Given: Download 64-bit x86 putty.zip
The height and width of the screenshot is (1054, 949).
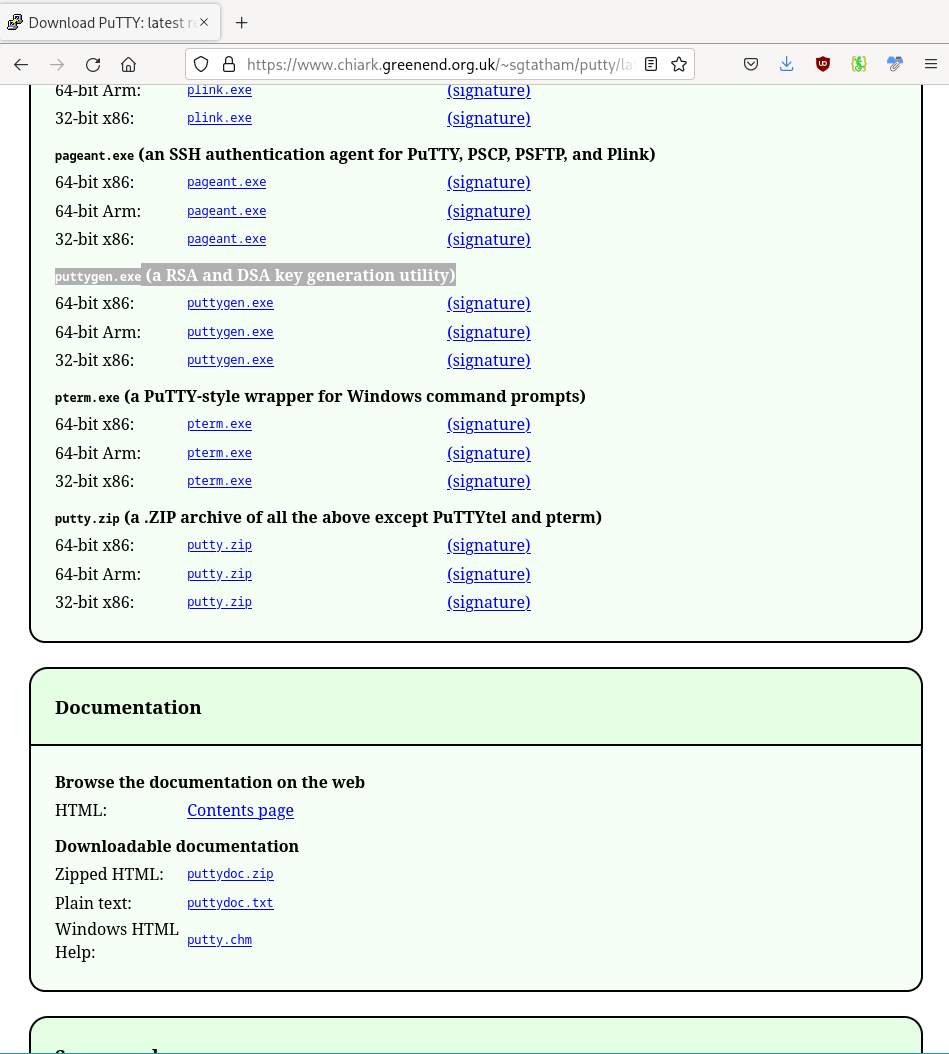Looking at the screenshot, I should [x=219, y=545].
